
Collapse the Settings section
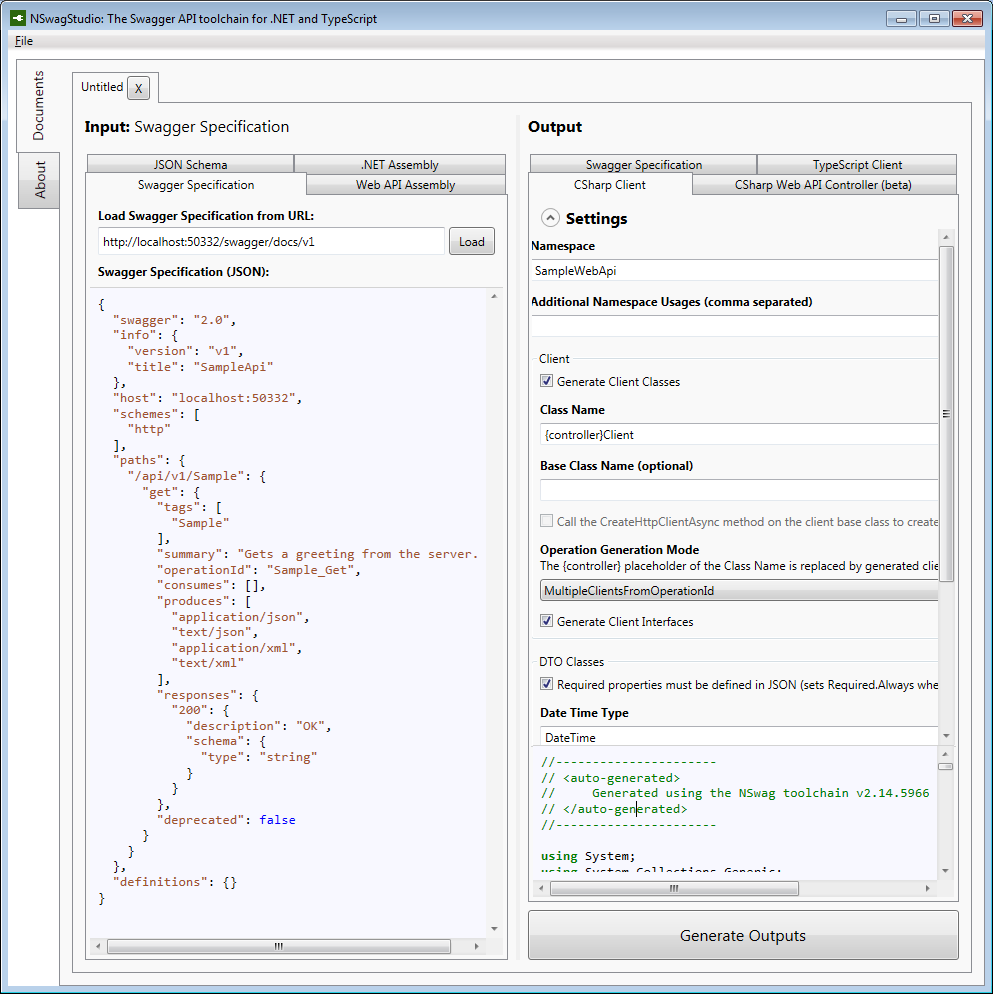pos(549,217)
